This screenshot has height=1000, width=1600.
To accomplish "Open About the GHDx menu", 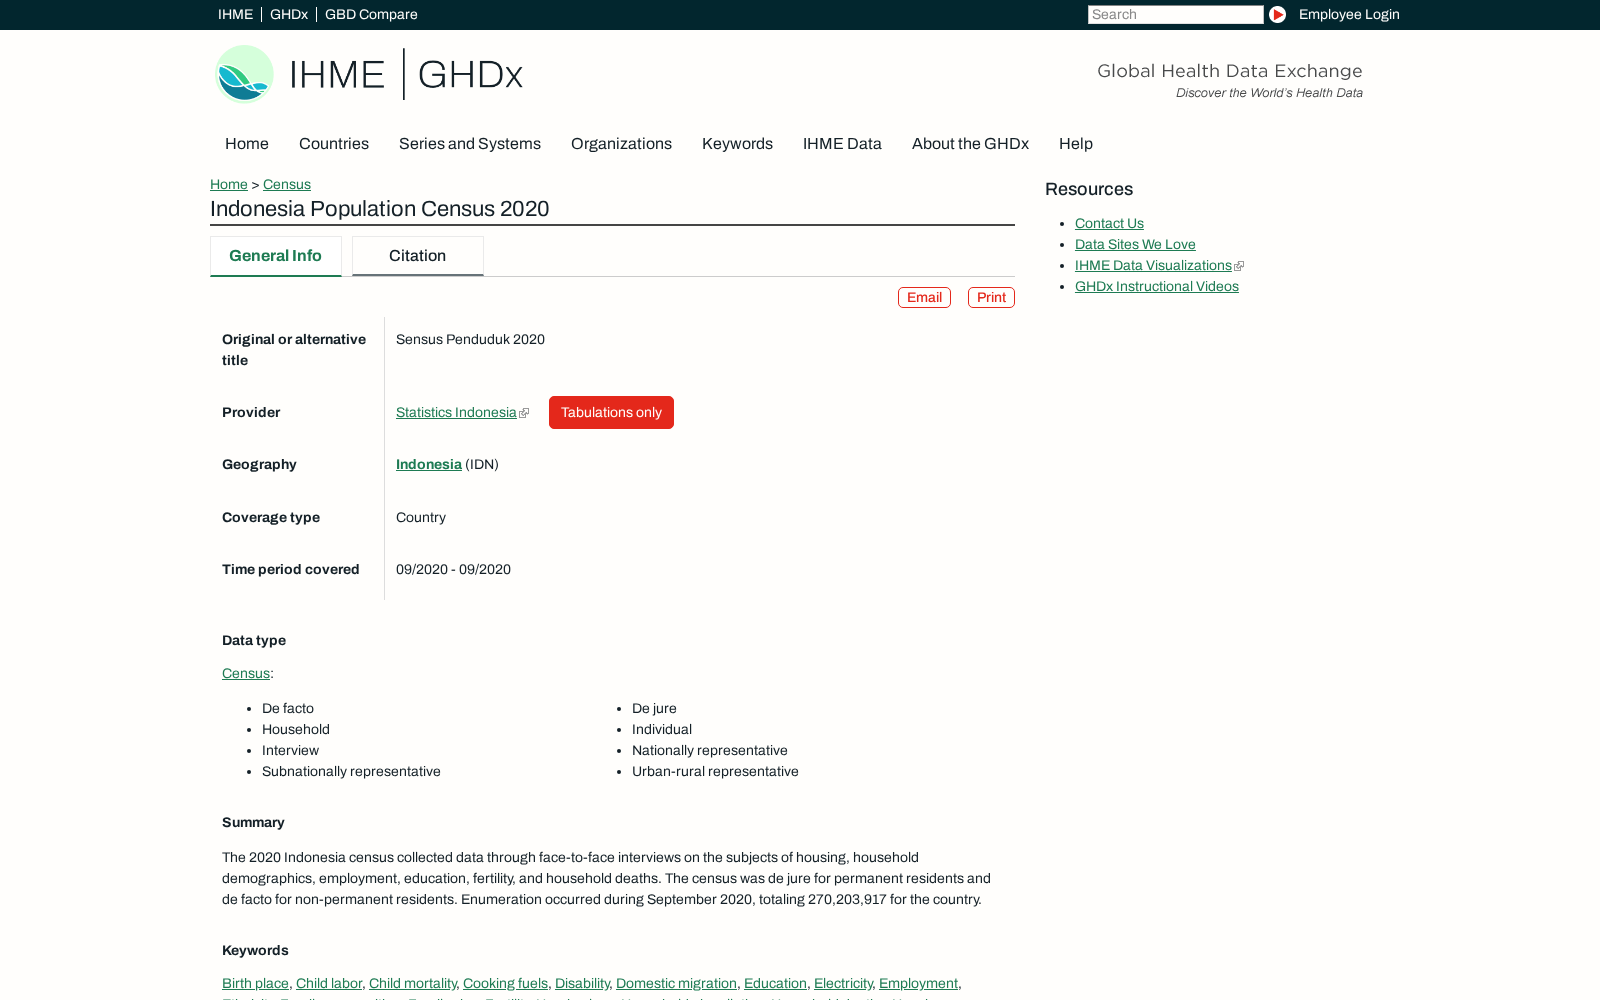I will click(x=970, y=144).
